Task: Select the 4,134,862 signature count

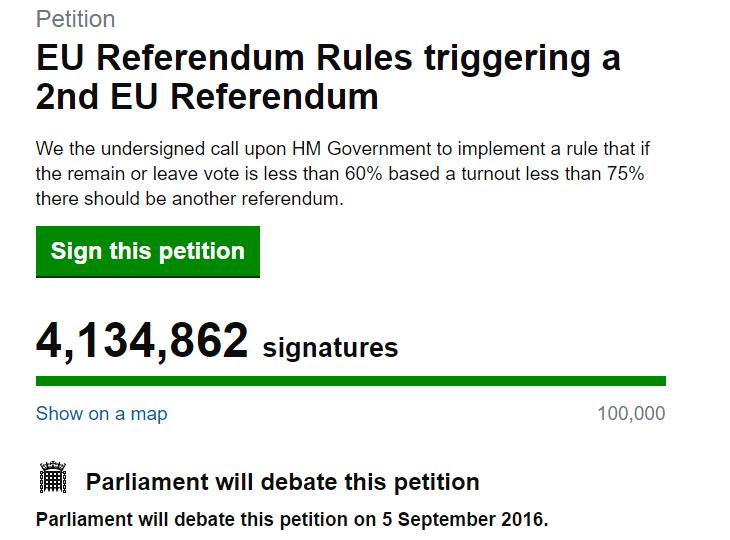Action: coord(142,342)
